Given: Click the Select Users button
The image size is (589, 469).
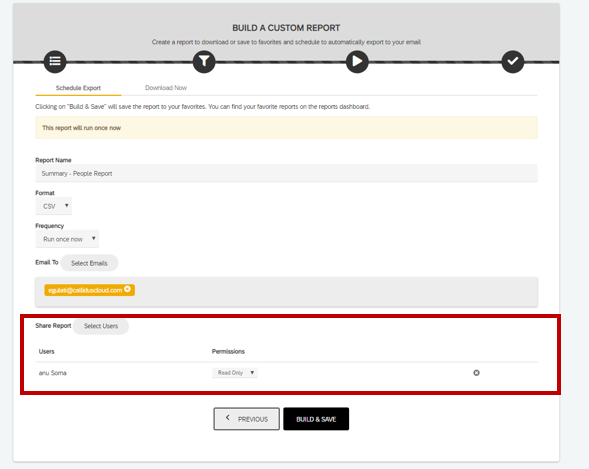Looking at the screenshot, I should coord(101,326).
